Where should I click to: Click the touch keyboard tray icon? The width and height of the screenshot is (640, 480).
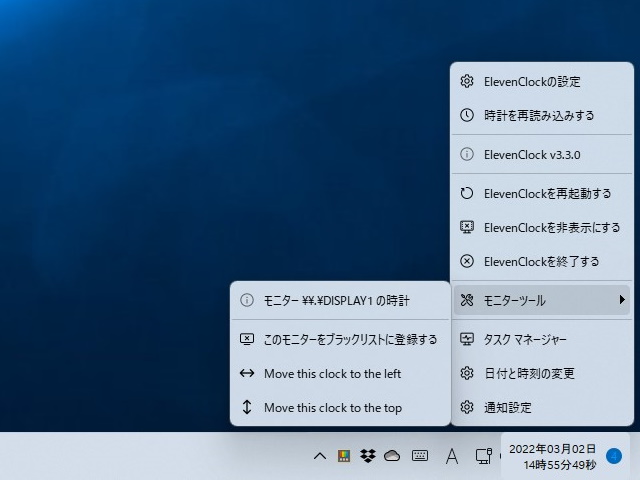[x=420, y=456]
